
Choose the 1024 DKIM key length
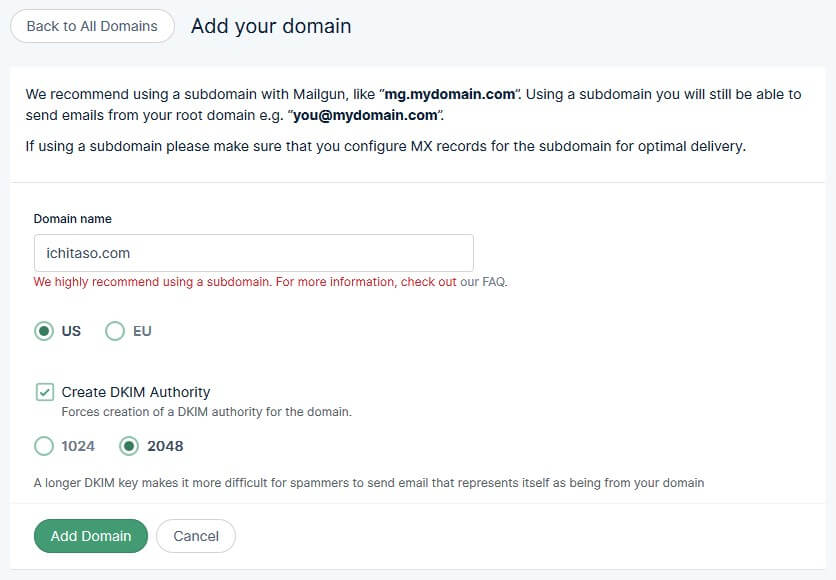point(44,446)
